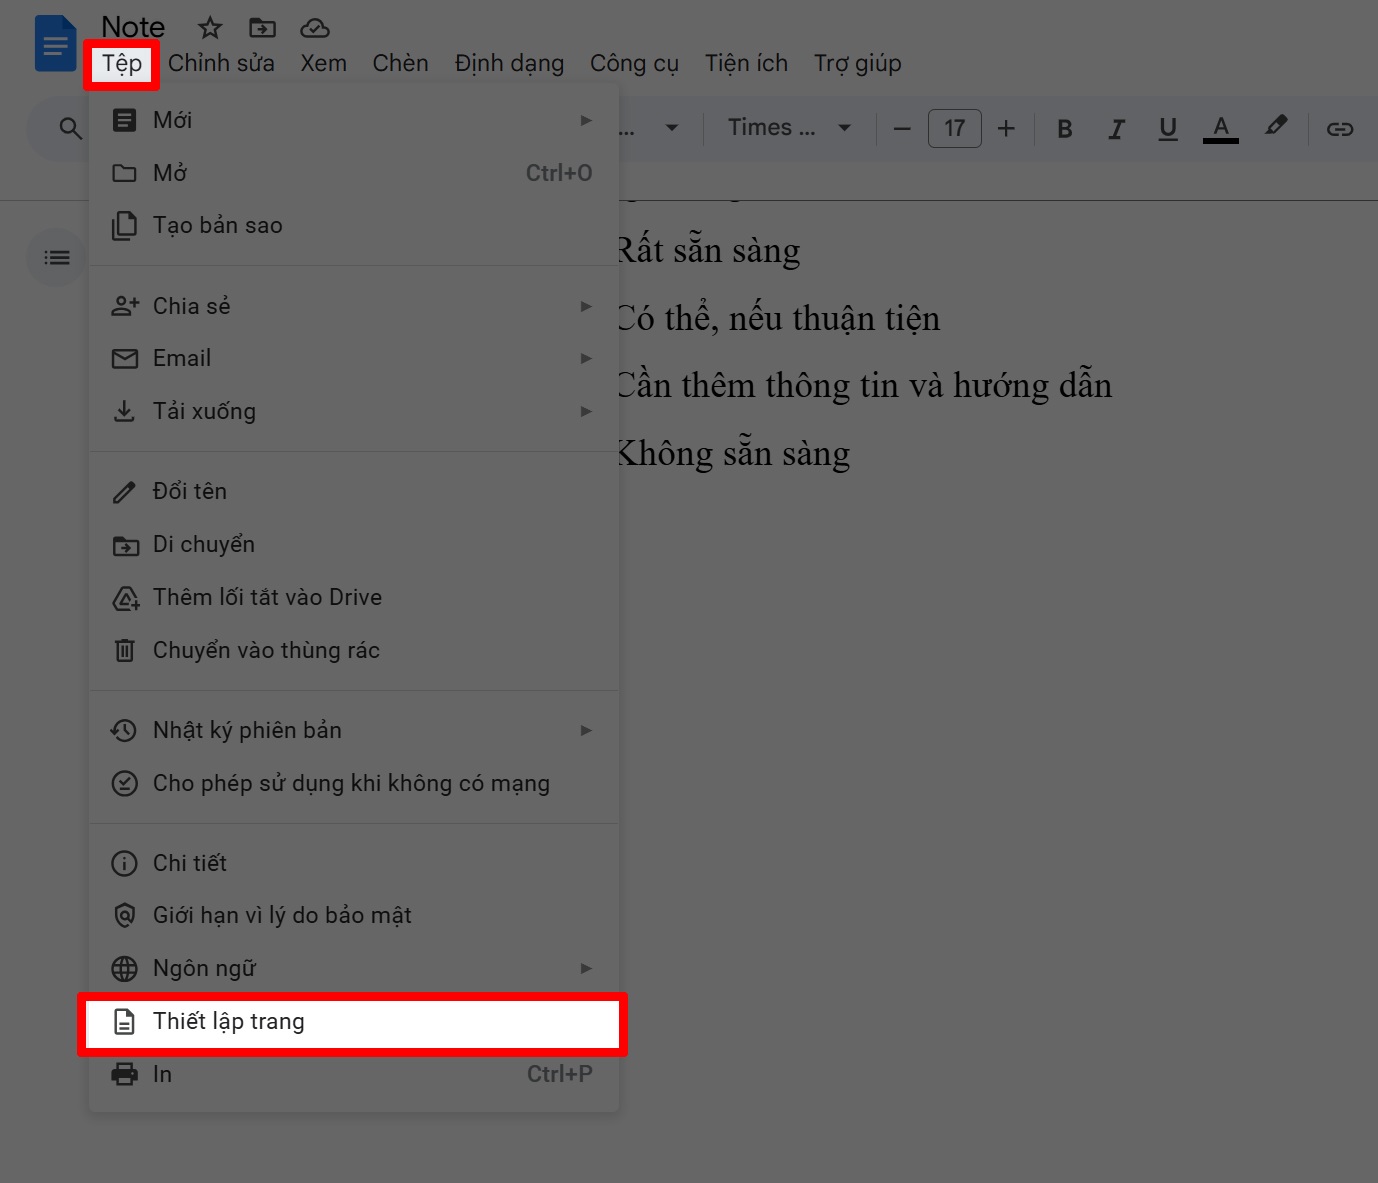Star the Note document
Image resolution: width=1378 pixels, height=1183 pixels.
210,28
